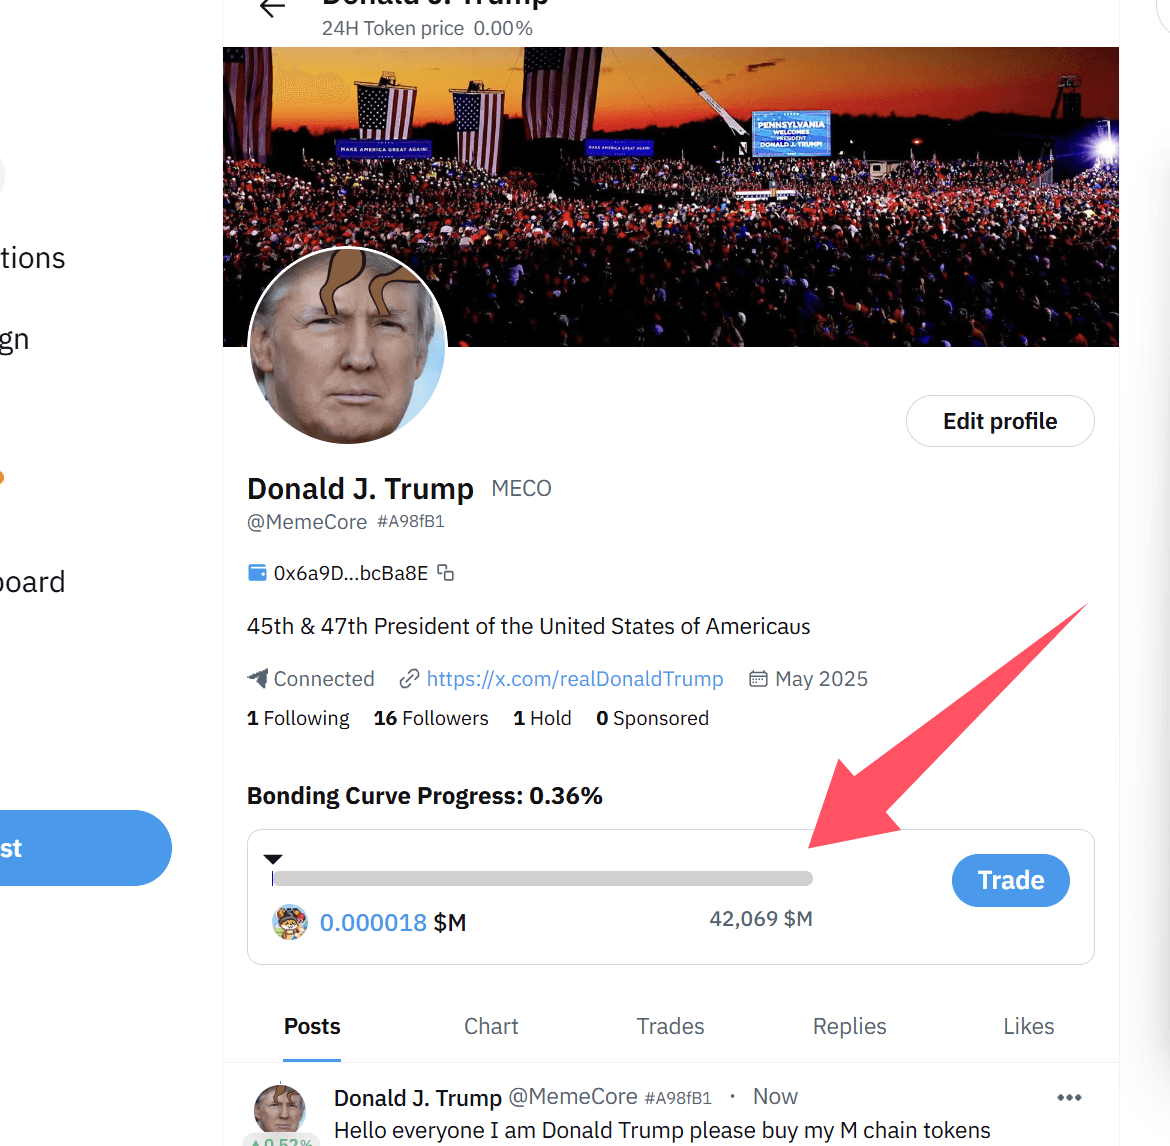Click the blue wallet icon
The height and width of the screenshot is (1146, 1170).
(x=257, y=573)
